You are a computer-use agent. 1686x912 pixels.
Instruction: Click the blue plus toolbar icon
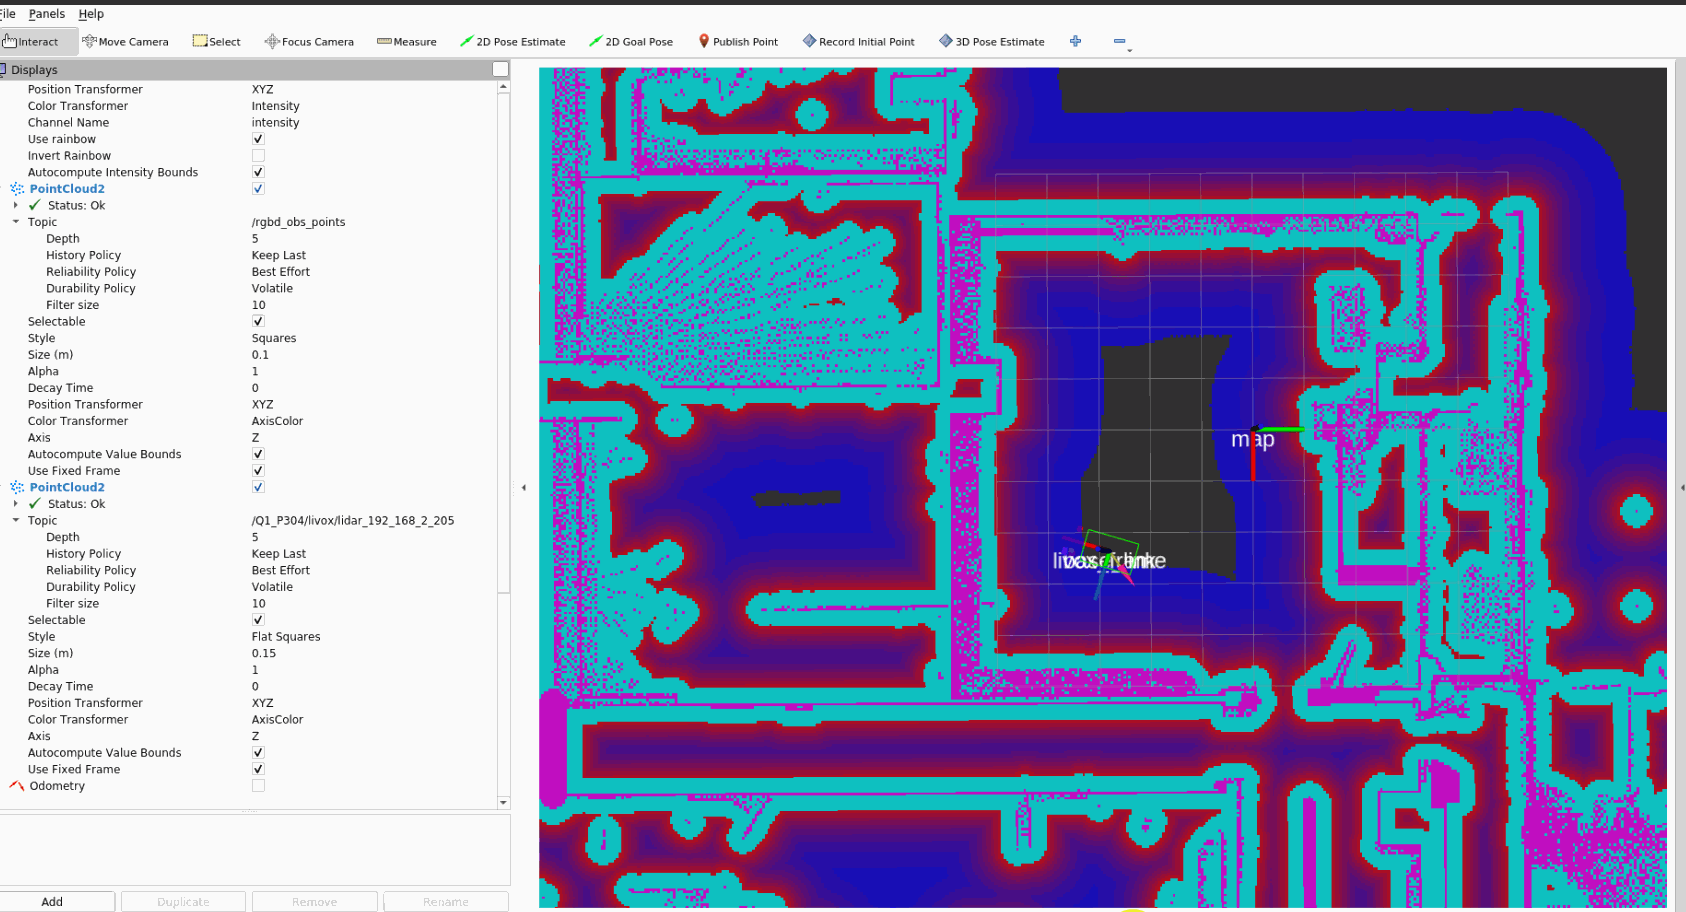pyautogui.click(x=1075, y=41)
